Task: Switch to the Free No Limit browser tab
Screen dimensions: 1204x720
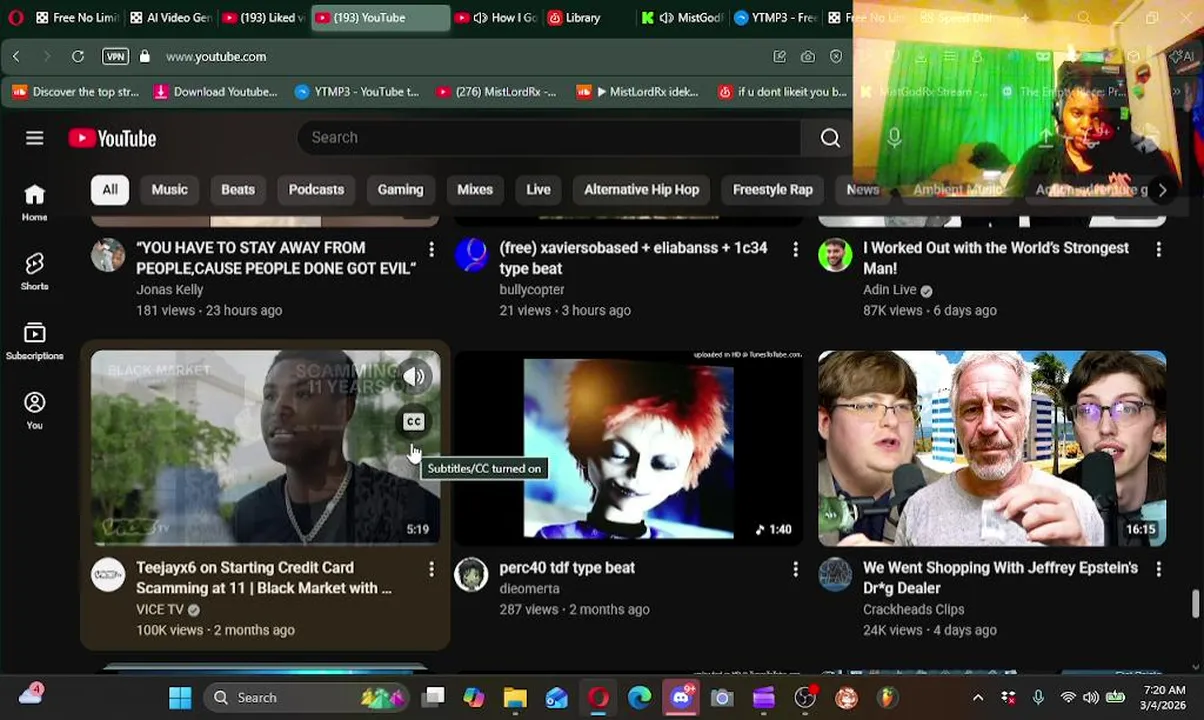Action: click(x=75, y=18)
